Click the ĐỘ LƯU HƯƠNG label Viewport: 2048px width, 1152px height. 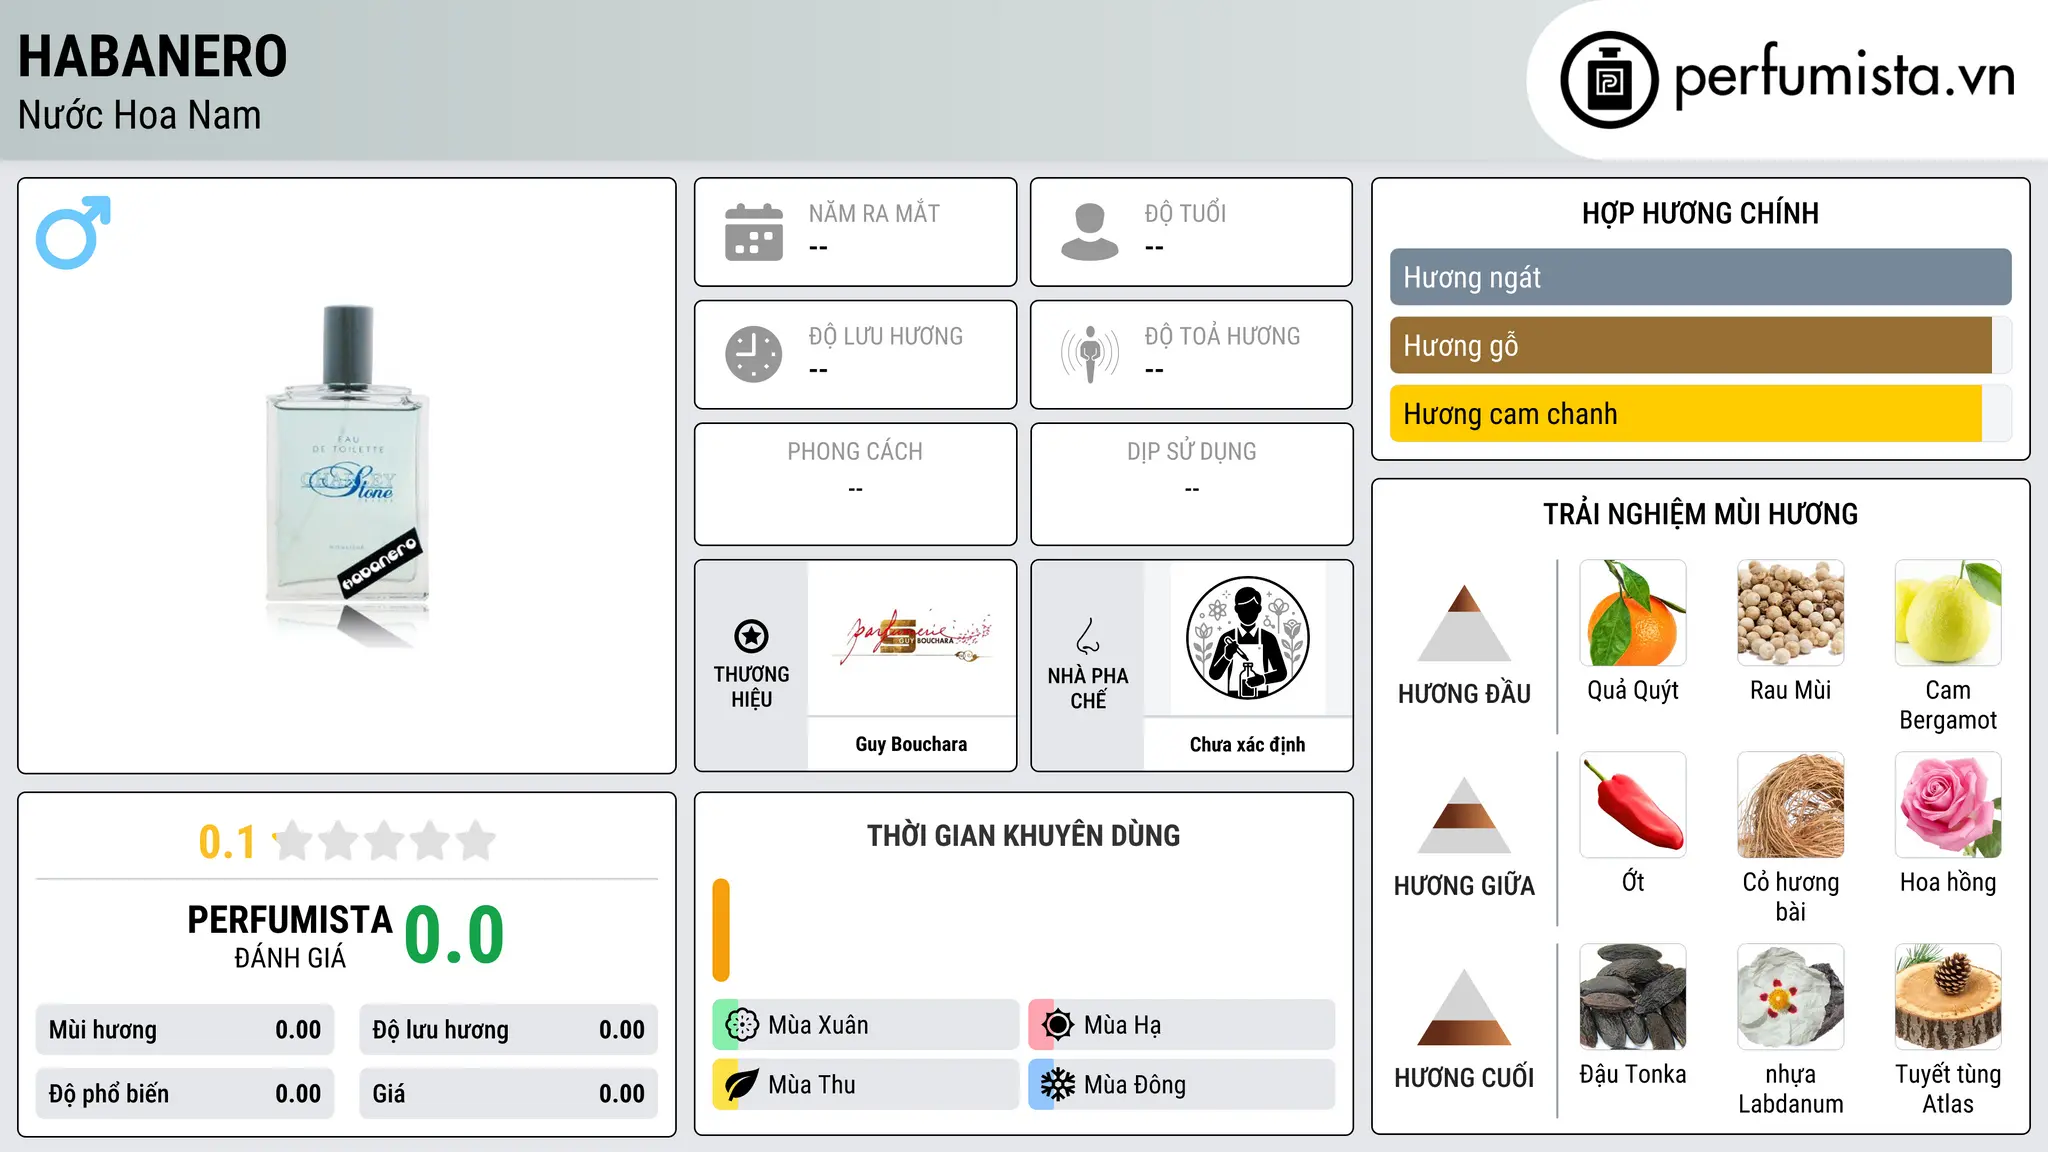click(x=886, y=336)
